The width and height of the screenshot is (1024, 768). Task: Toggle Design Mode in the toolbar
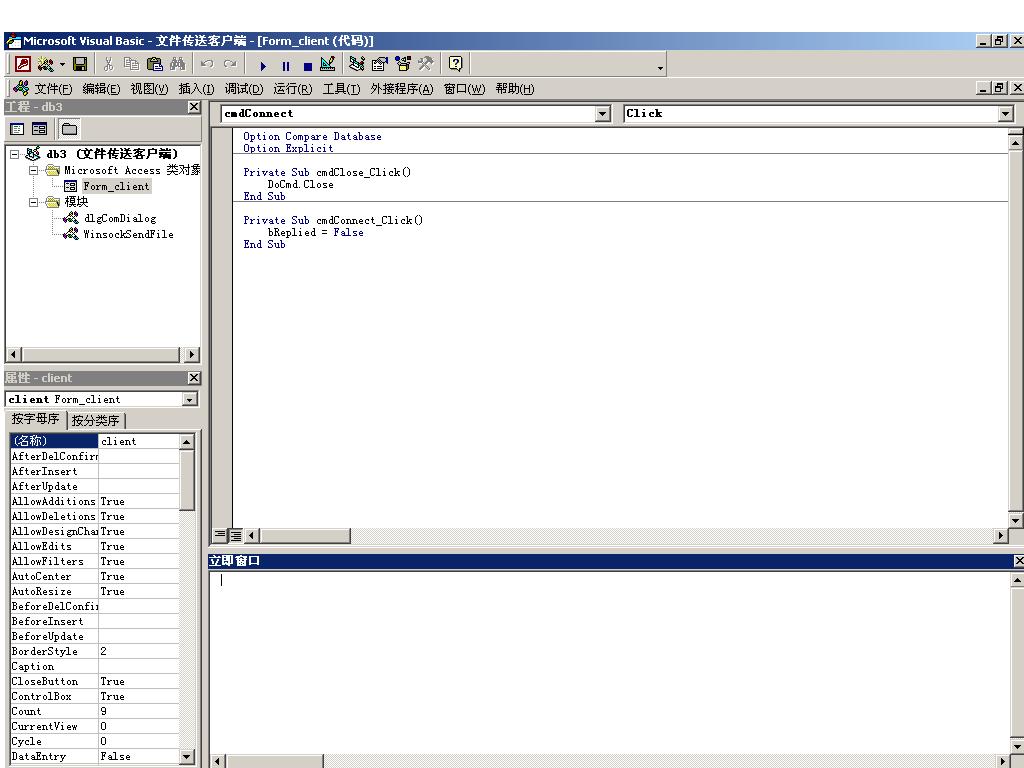pos(328,64)
